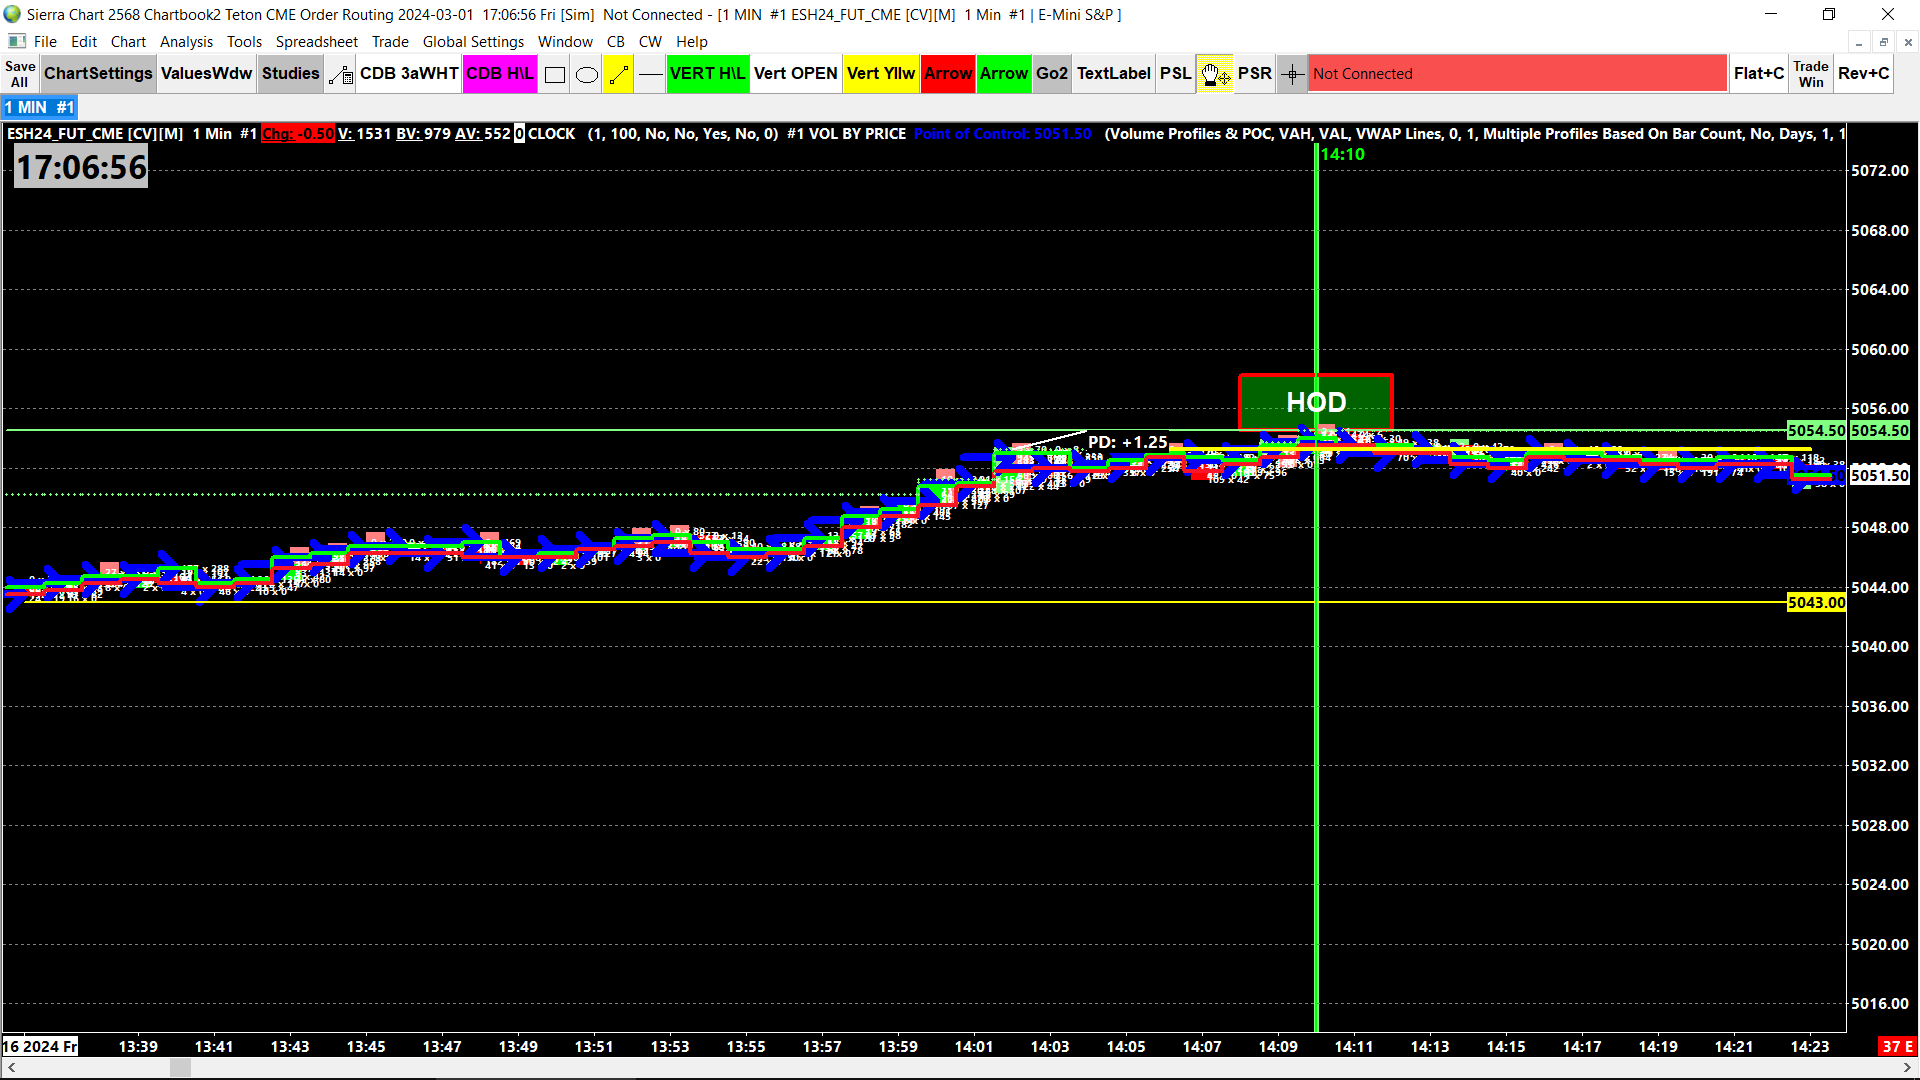The width and height of the screenshot is (1920, 1080).
Task: Toggle the Studies toolbar button
Action: 290,74
